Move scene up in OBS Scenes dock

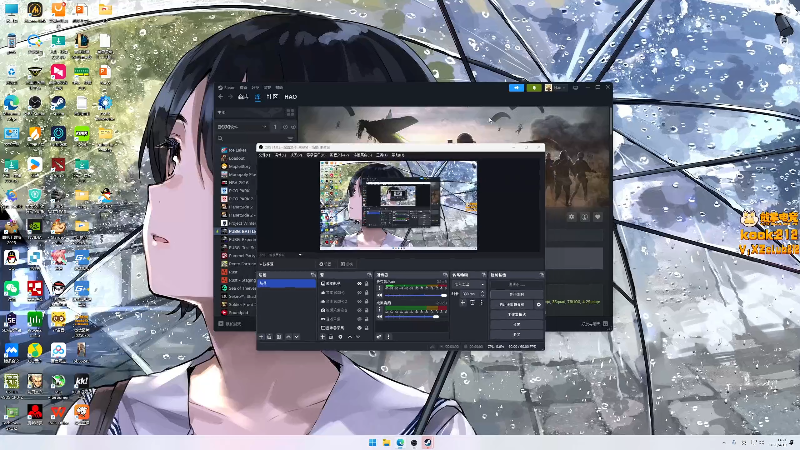coord(288,337)
